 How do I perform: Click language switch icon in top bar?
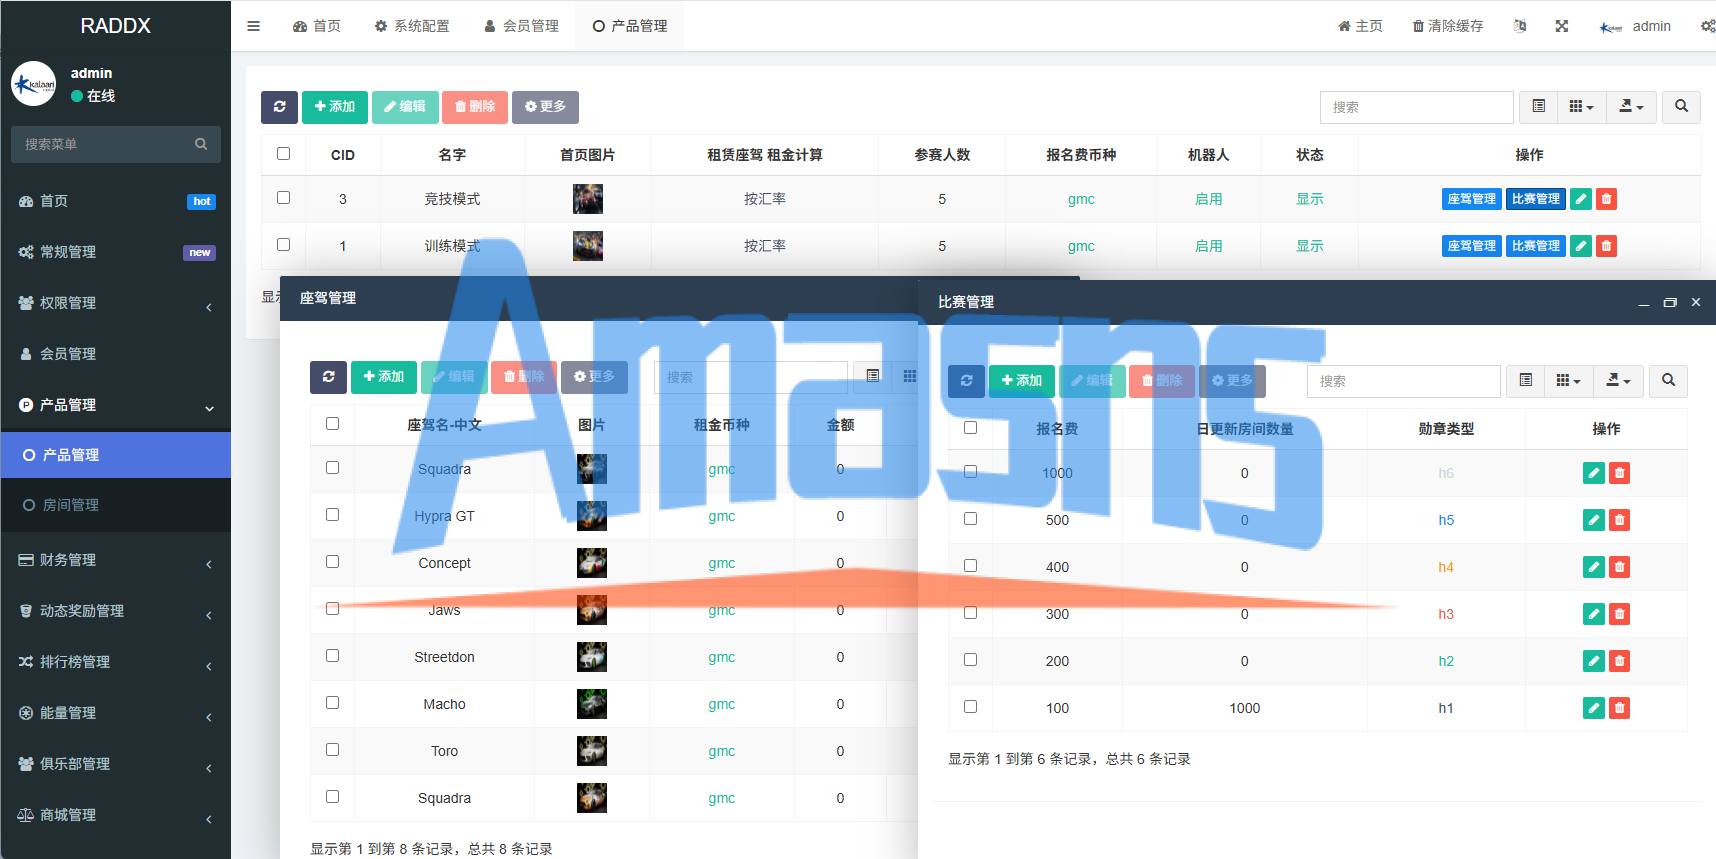(1520, 26)
